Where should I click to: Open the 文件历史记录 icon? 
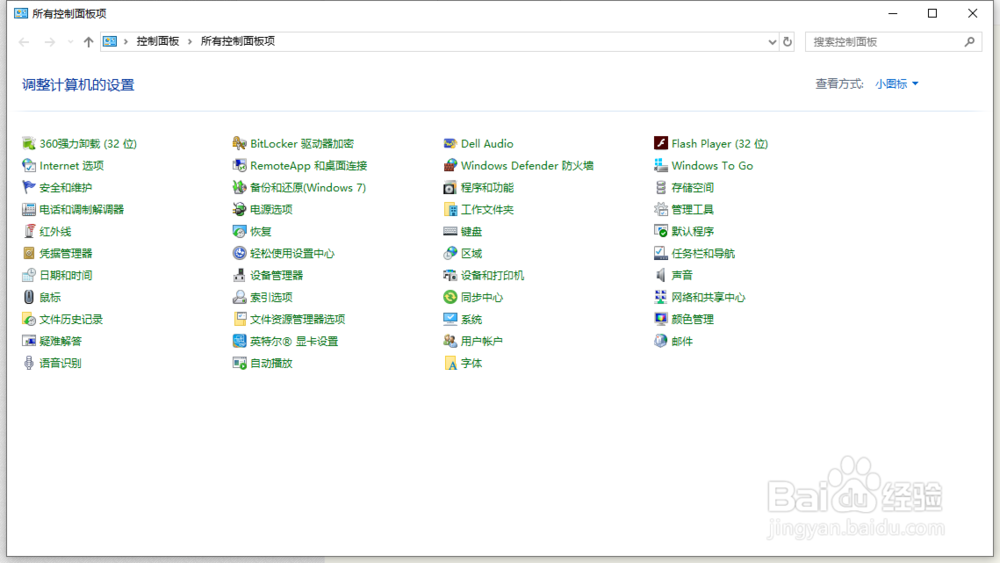click(29, 319)
